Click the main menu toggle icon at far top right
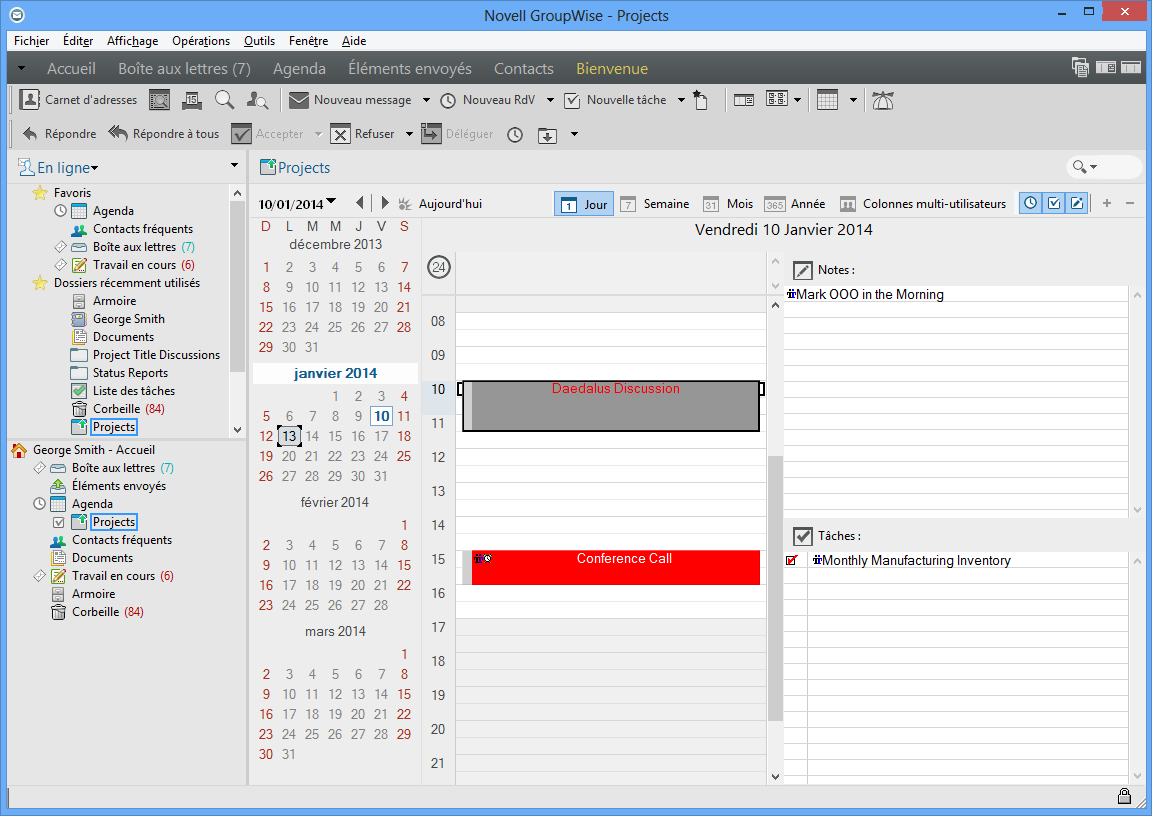Screen dimensions: 1152x816 coord(1131,68)
